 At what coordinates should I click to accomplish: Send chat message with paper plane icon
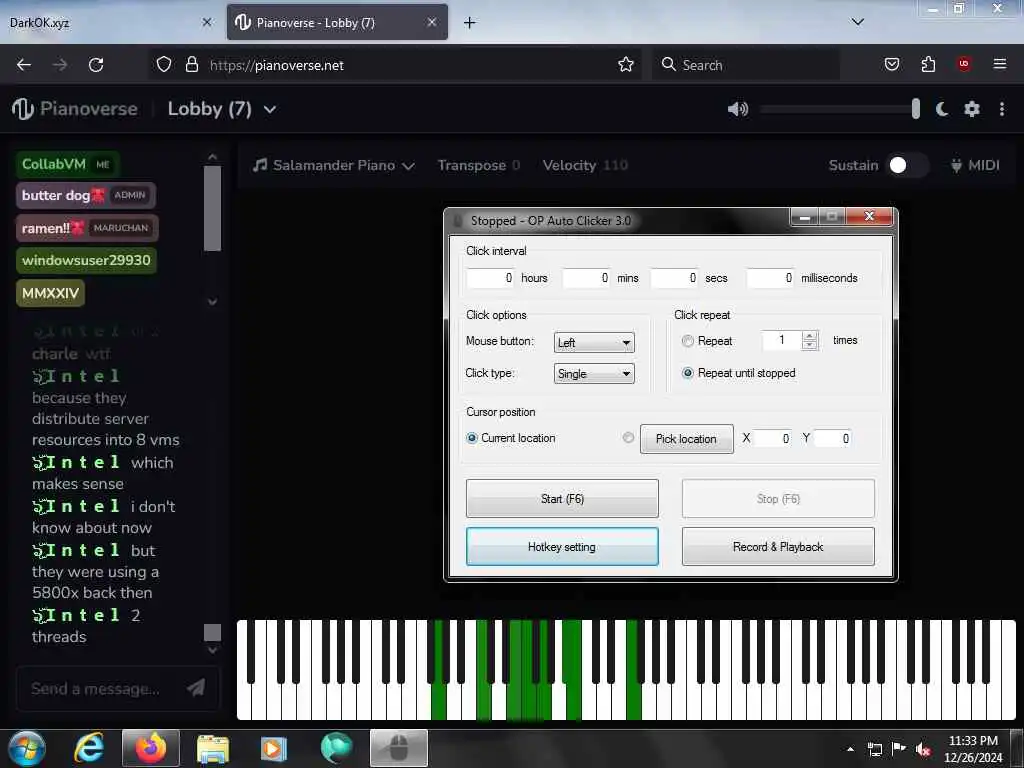coord(196,687)
